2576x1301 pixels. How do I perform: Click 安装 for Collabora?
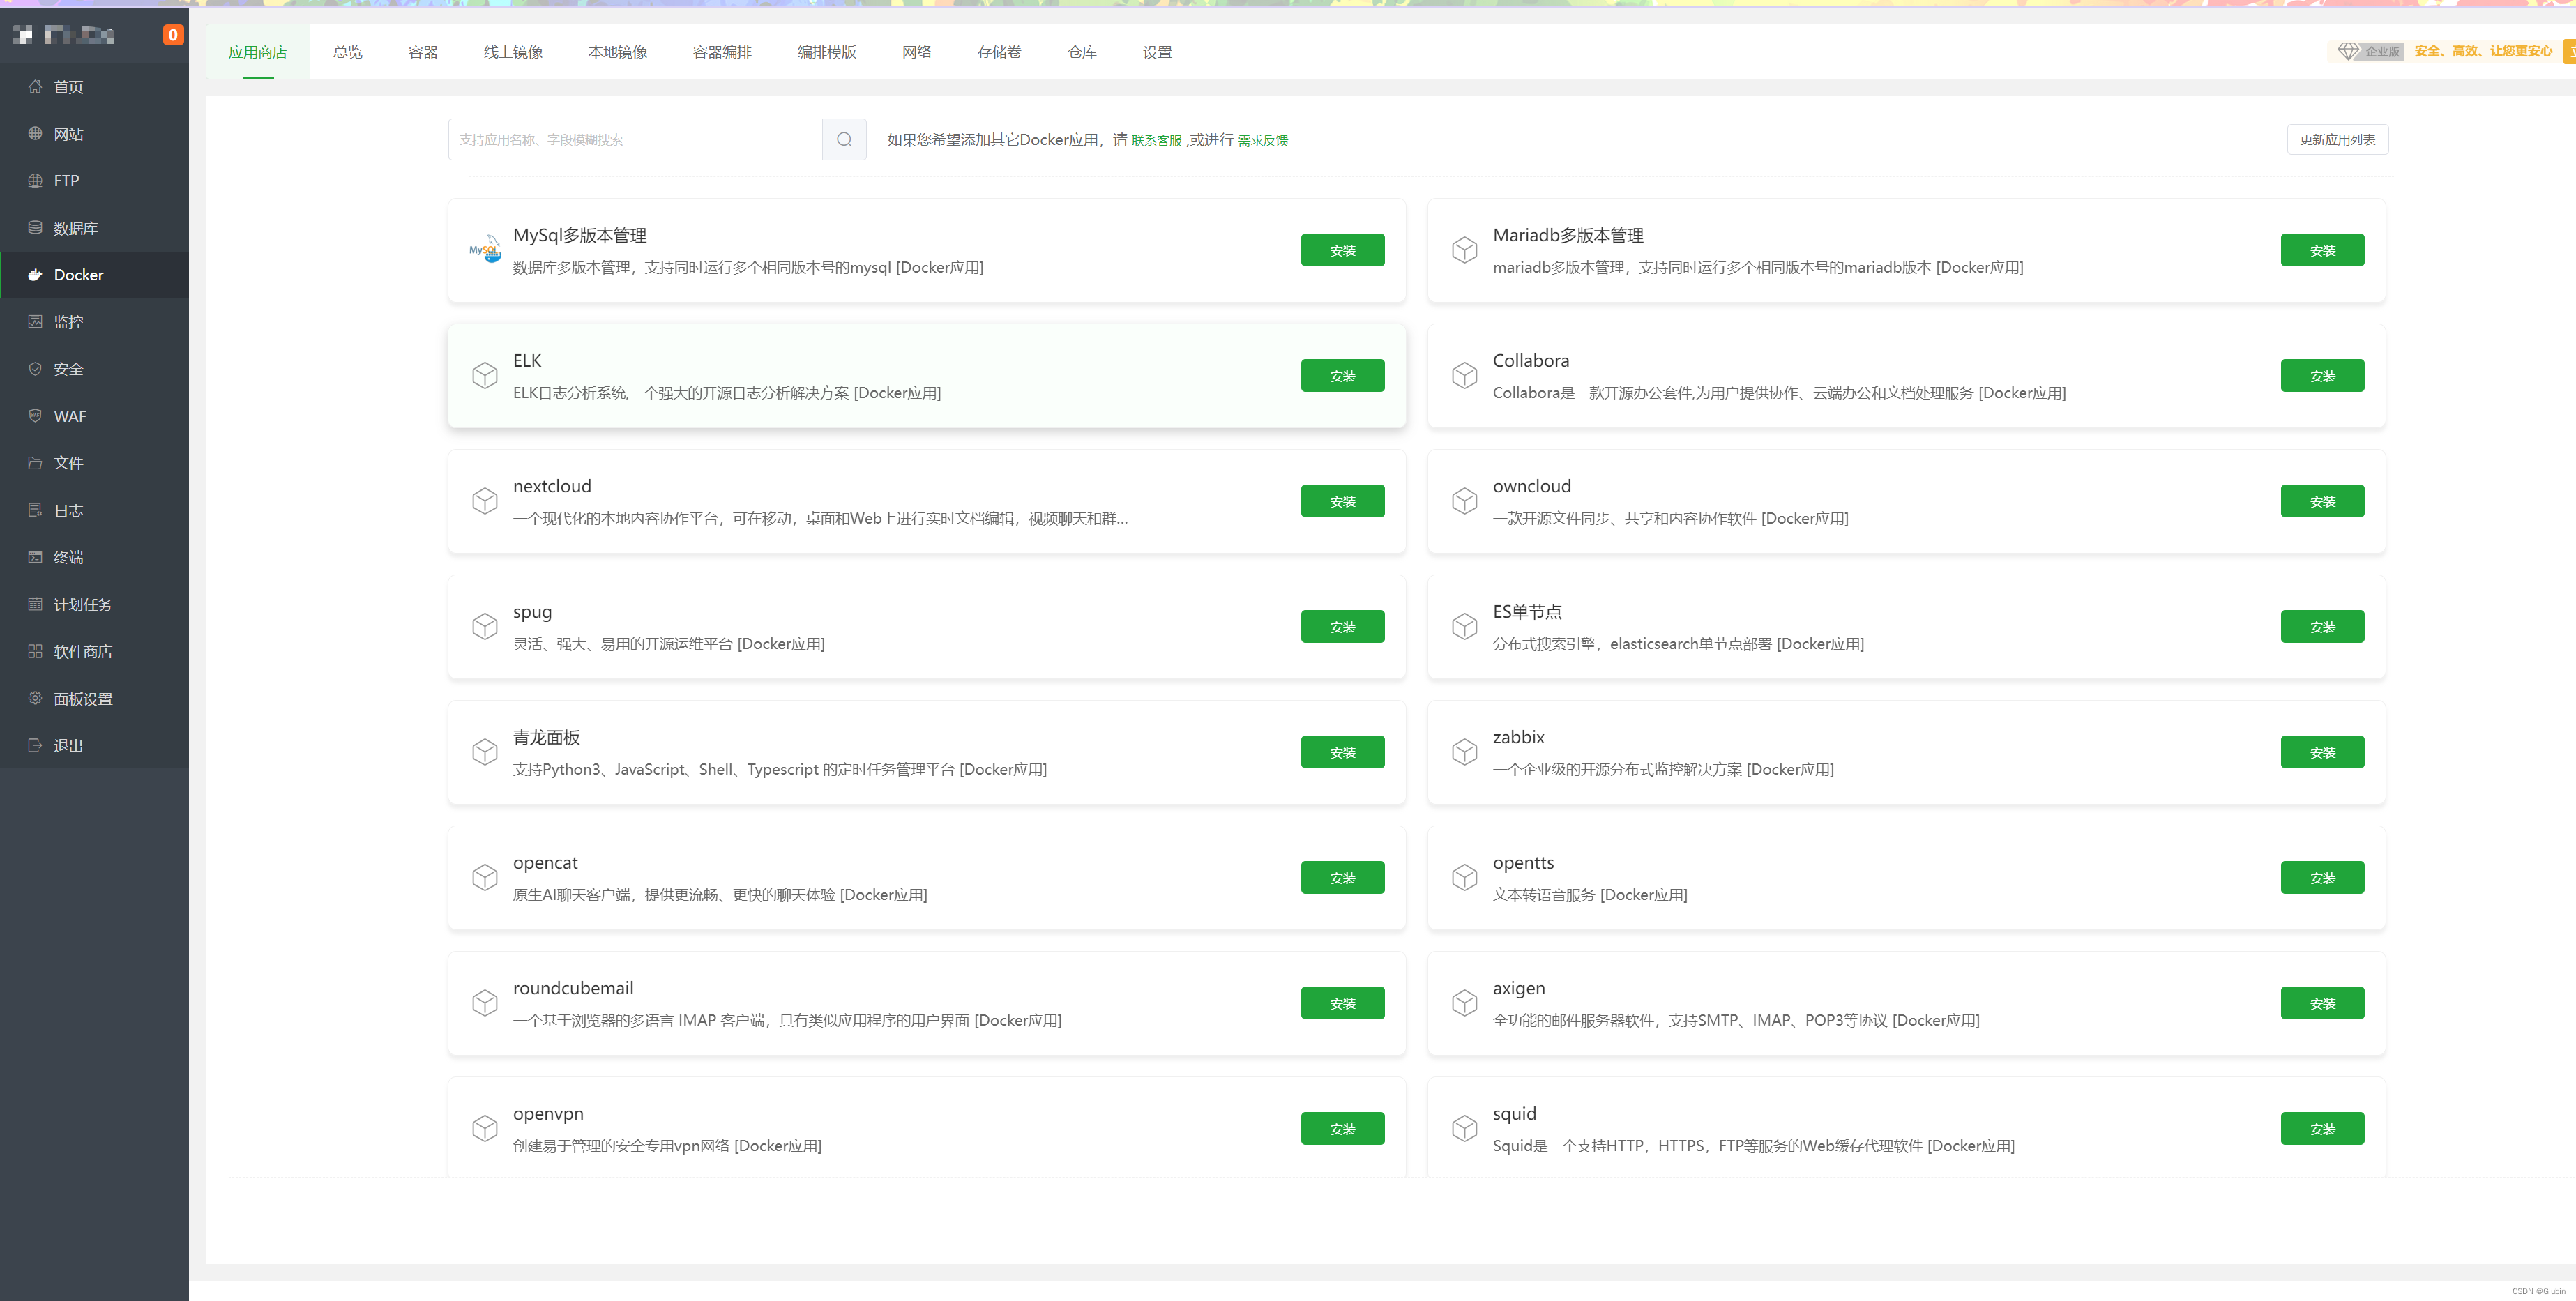pyautogui.click(x=2322, y=376)
